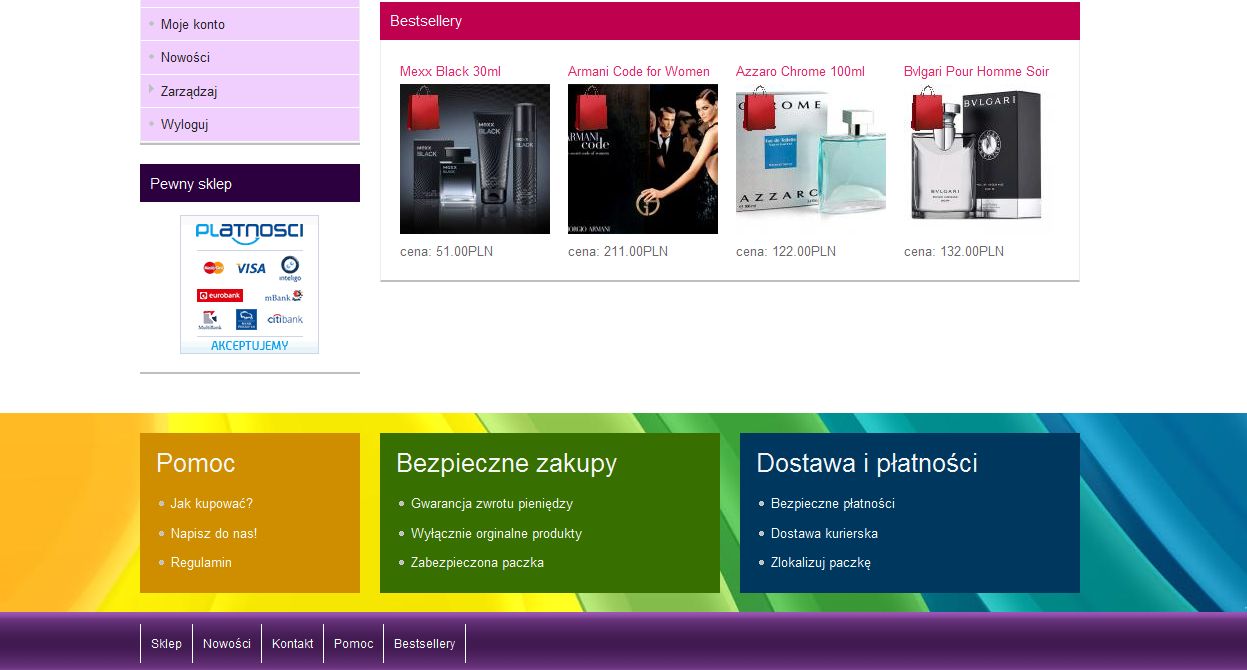Screen dimensions: 1247x670
Task: View Armani Code product image
Action: coord(643,159)
